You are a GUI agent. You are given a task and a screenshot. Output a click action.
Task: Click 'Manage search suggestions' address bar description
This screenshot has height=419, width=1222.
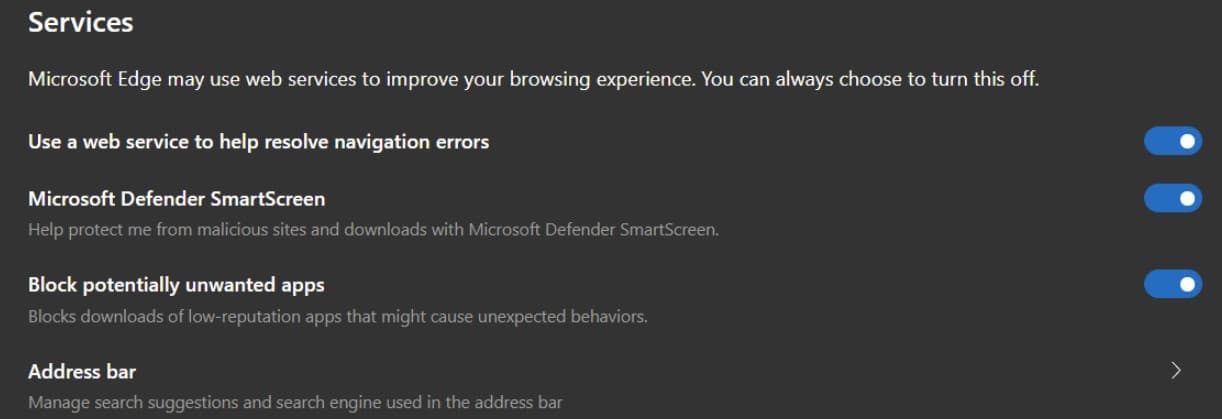coord(120,403)
